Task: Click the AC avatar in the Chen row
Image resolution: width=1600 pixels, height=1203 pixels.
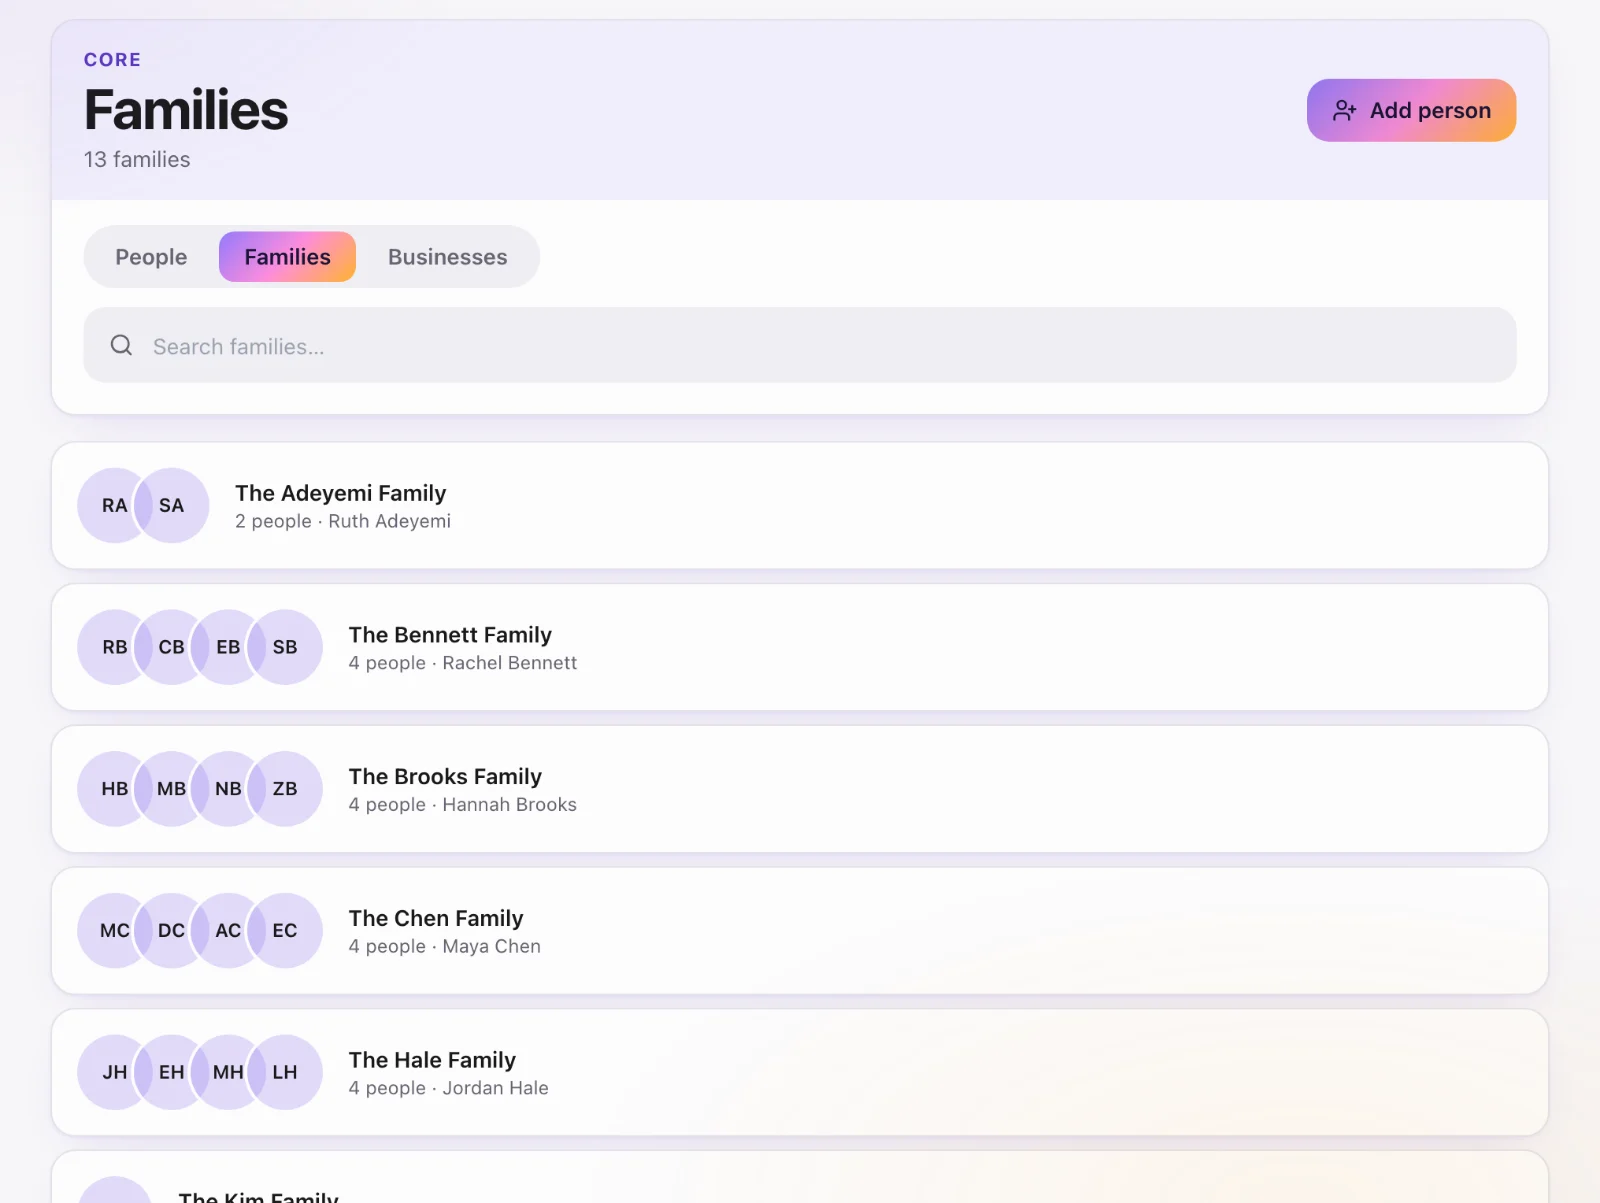Action: coord(228,930)
